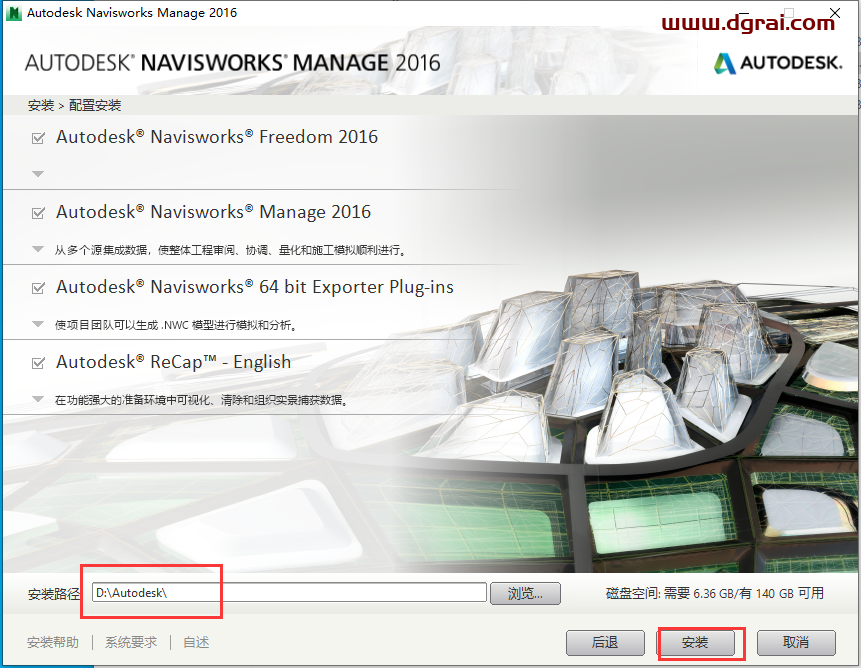Select the Autodesk Navisworks Freedom 2016 title
The width and height of the screenshot is (861, 668).
[x=217, y=137]
